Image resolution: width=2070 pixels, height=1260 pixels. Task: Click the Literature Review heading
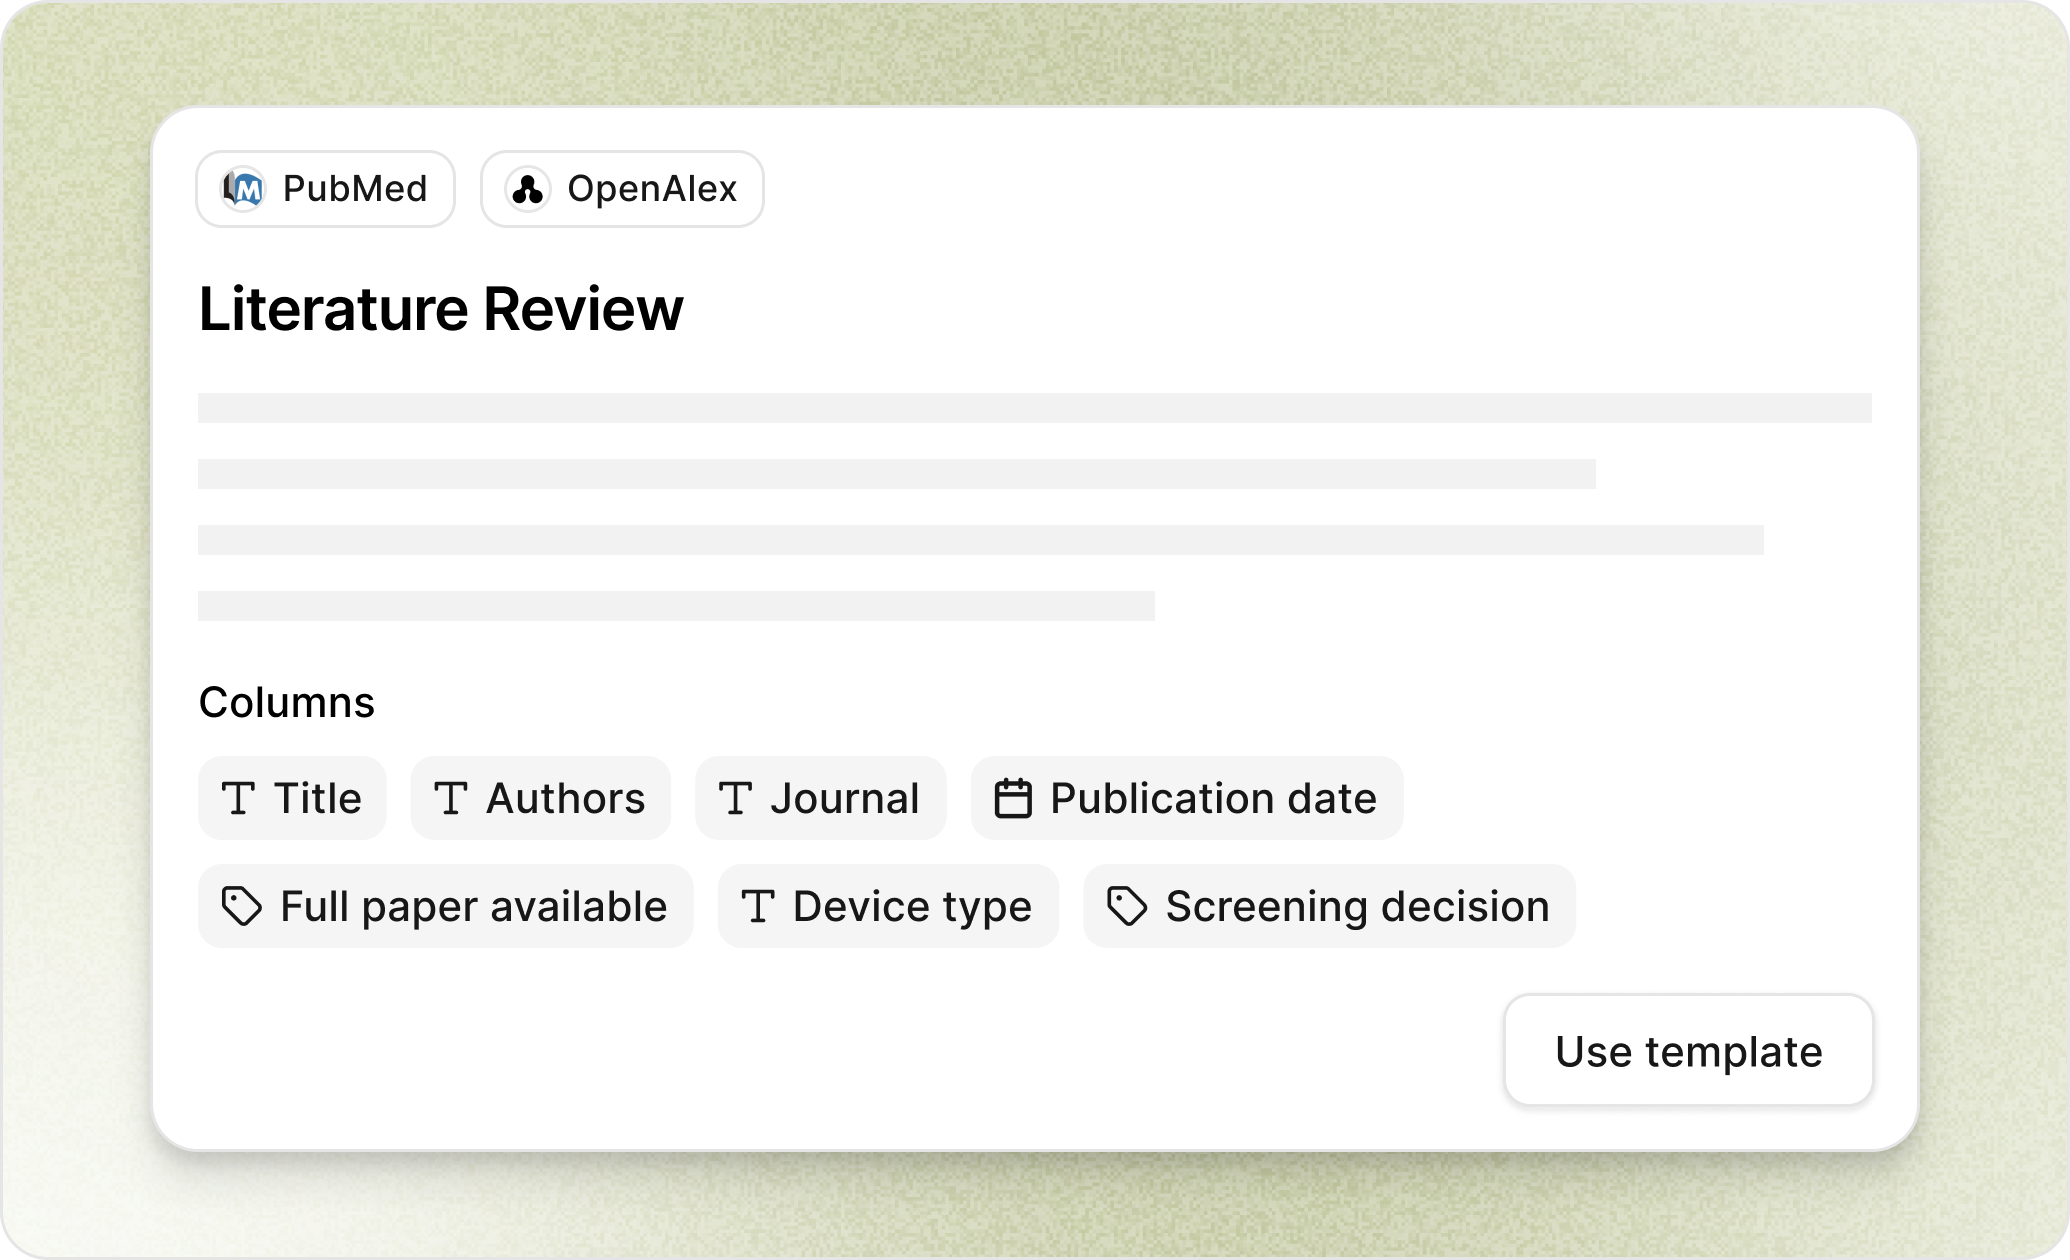click(440, 310)
